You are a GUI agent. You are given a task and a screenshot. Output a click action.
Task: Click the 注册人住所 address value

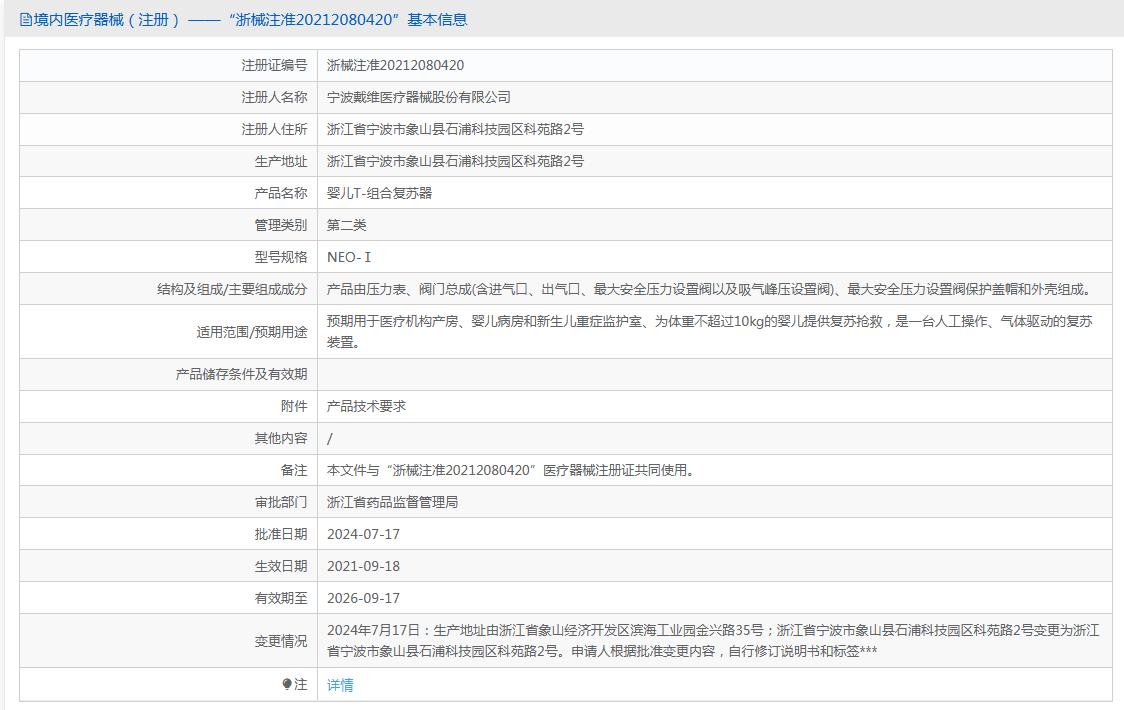[x=455, y=129]
